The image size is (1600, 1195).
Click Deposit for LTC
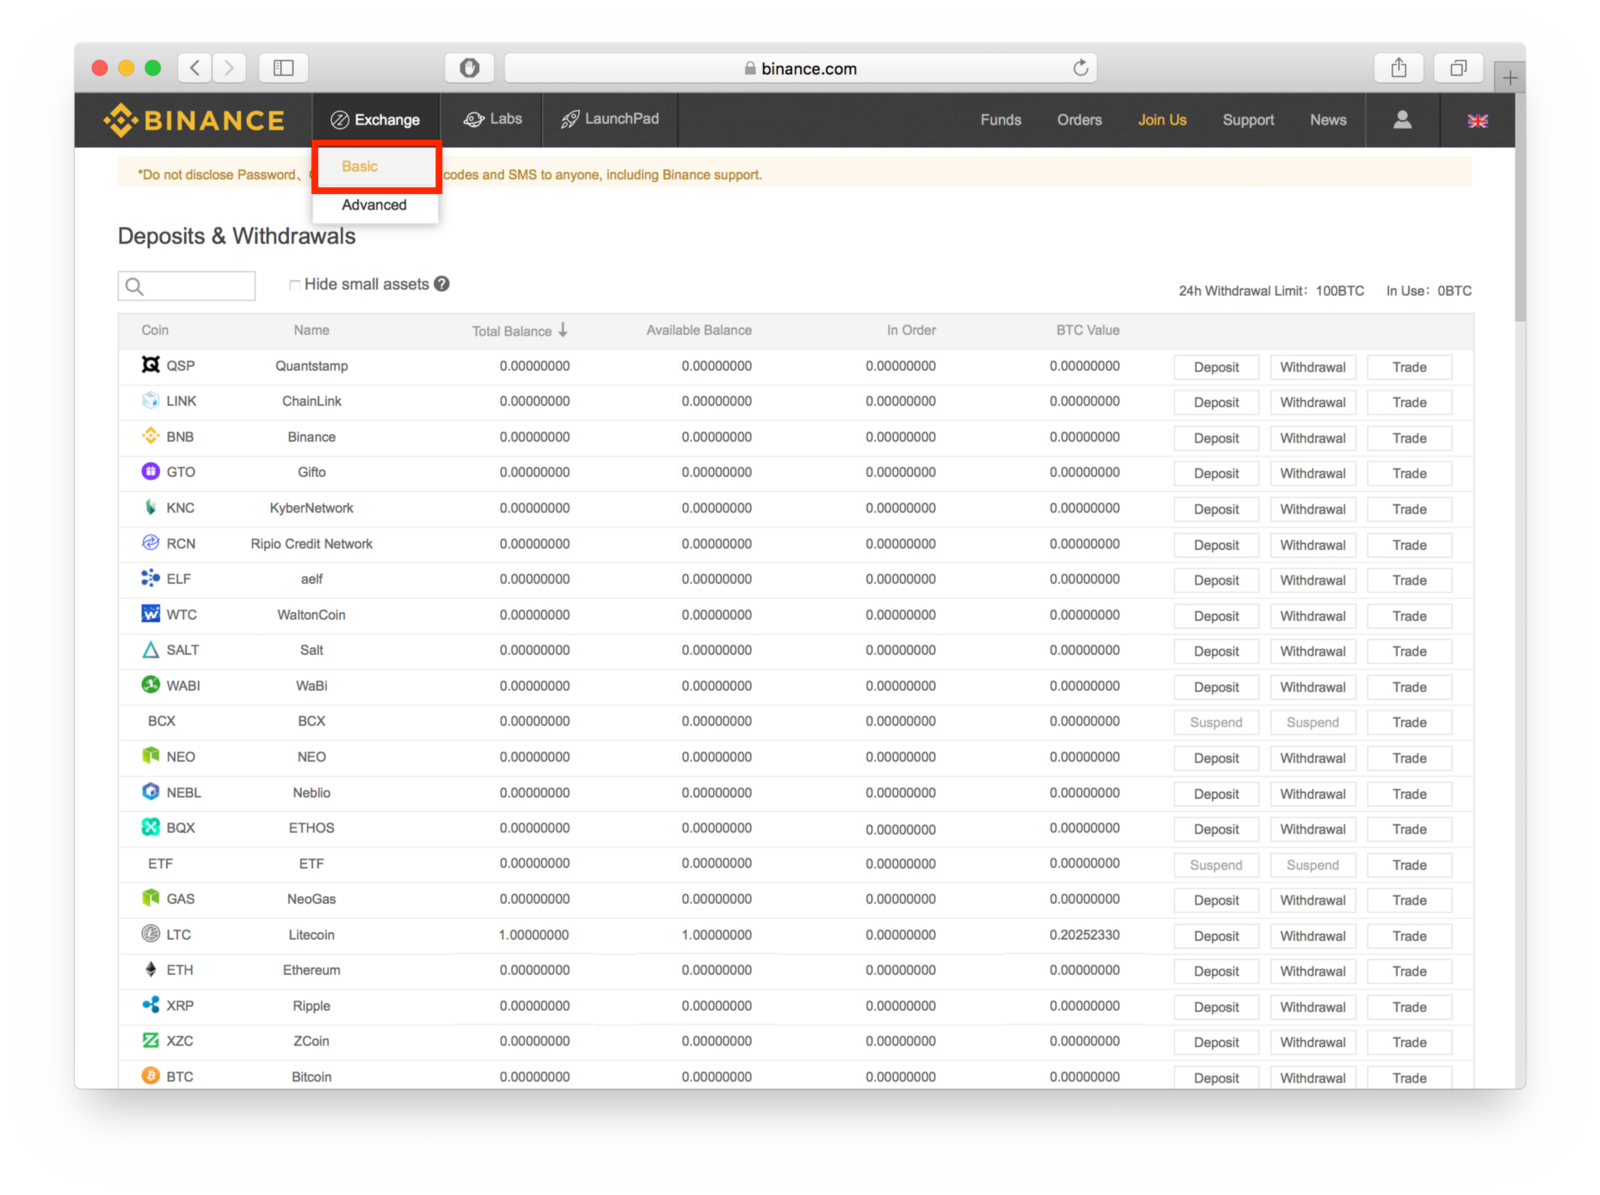(1216, 936)
